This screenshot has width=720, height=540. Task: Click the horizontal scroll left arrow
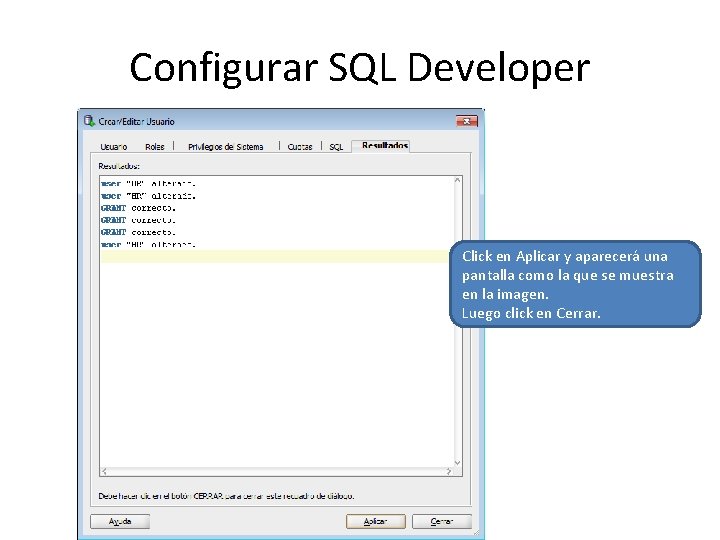click(104, 471)
